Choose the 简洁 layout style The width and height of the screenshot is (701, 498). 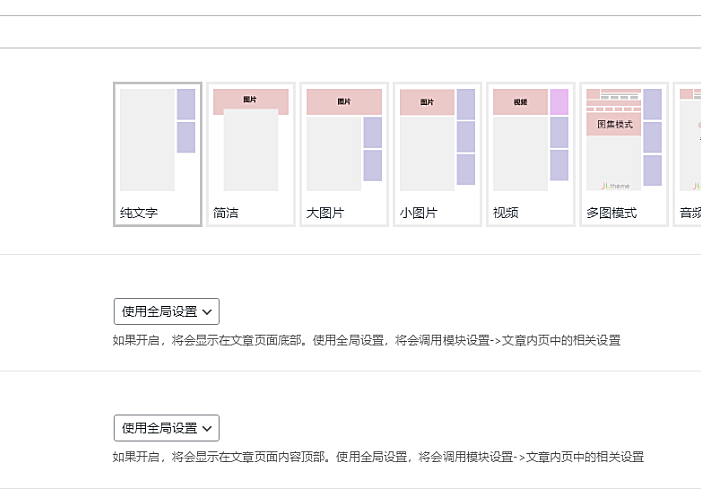[x=251, y=154]
